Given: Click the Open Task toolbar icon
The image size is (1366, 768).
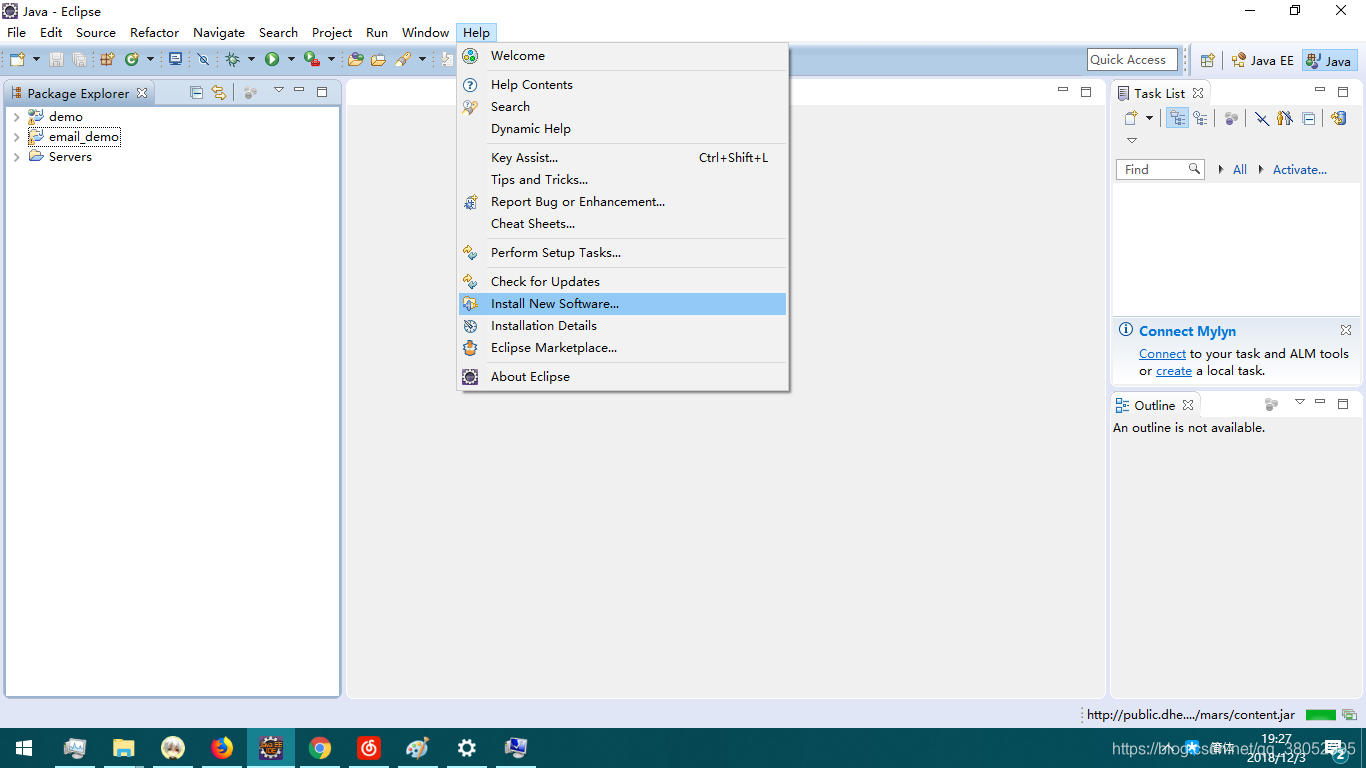Looking at the screenshot, I should click(x=379, y=60).
